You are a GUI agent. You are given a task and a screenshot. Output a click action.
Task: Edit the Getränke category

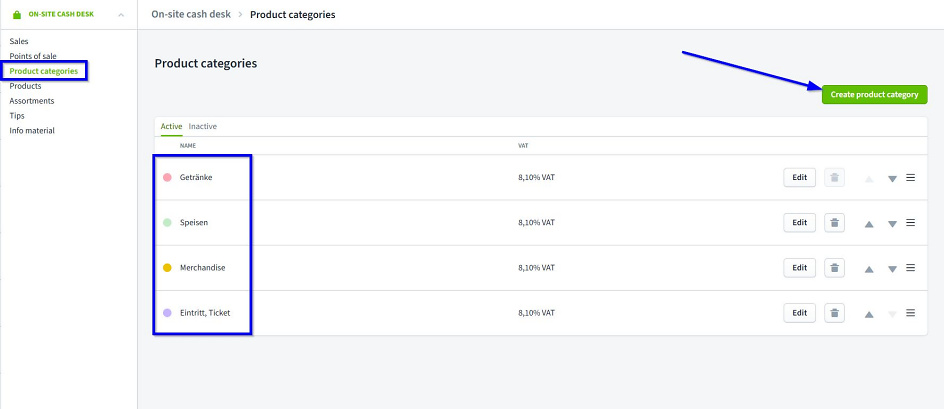coord(800,178)
